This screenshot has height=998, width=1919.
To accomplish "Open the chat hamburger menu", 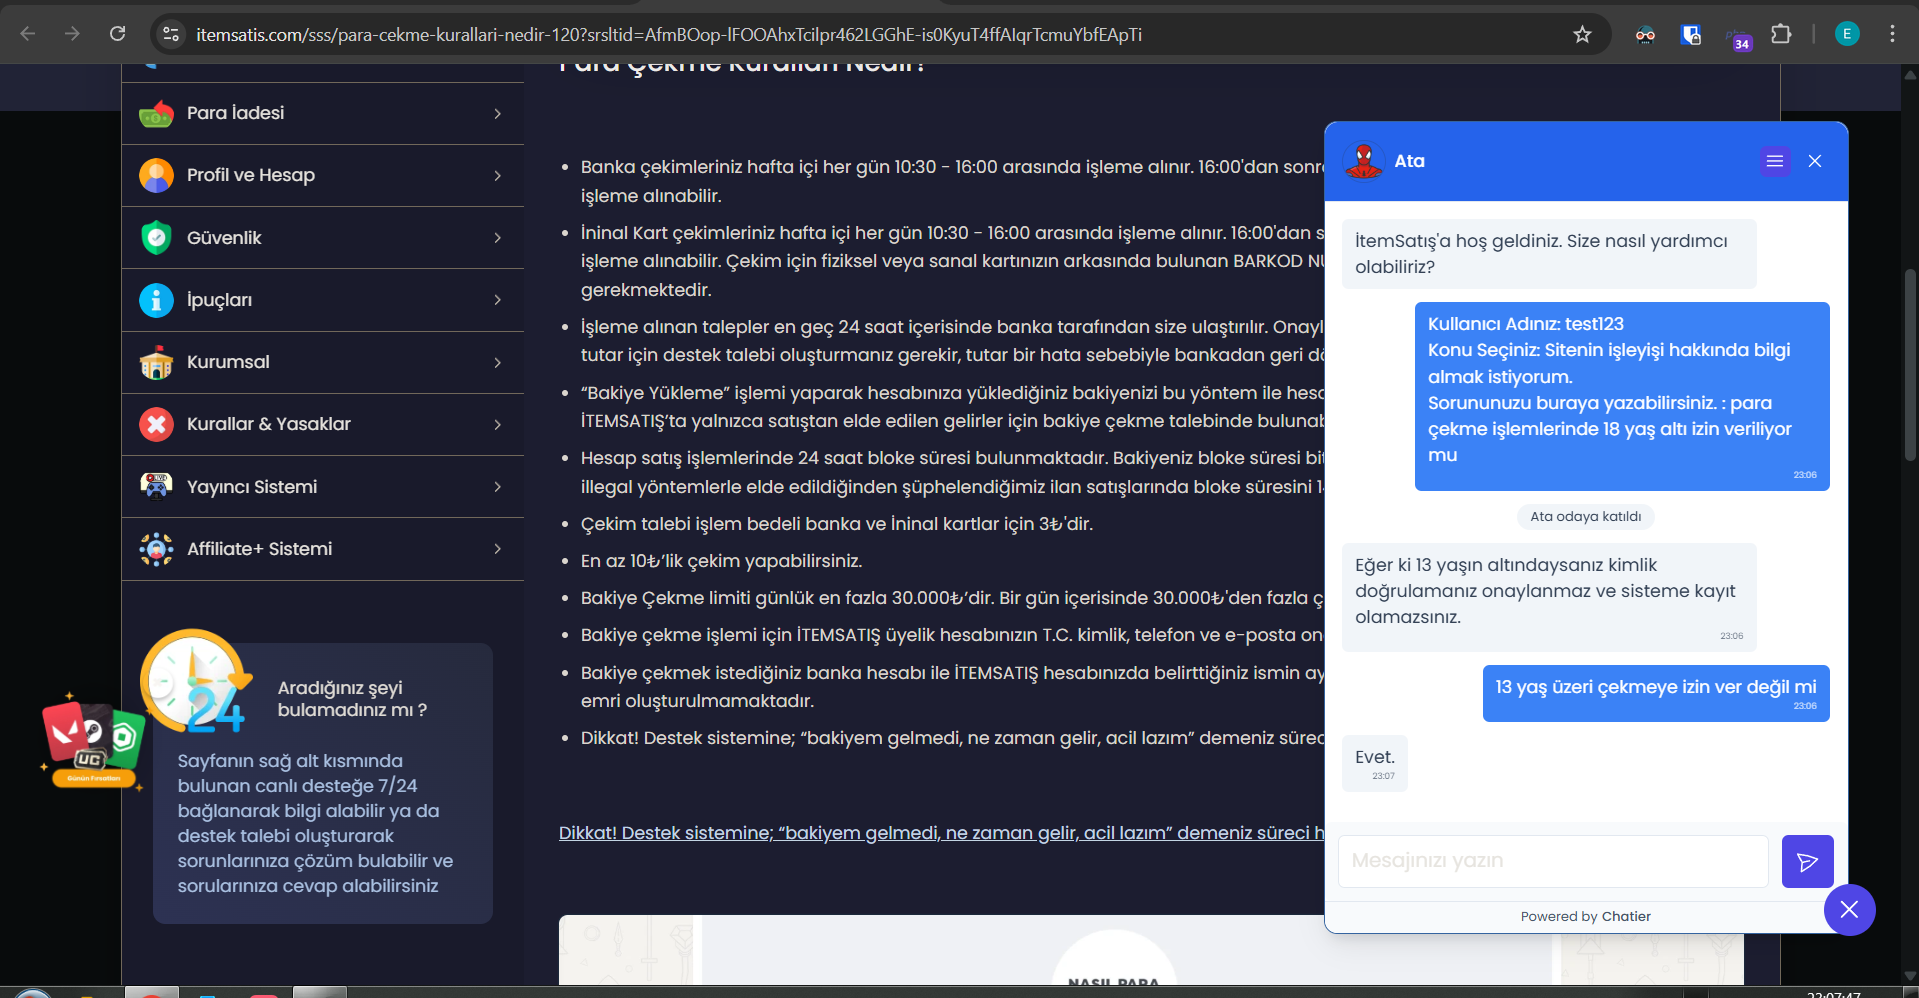I will tap(1775, 161).
